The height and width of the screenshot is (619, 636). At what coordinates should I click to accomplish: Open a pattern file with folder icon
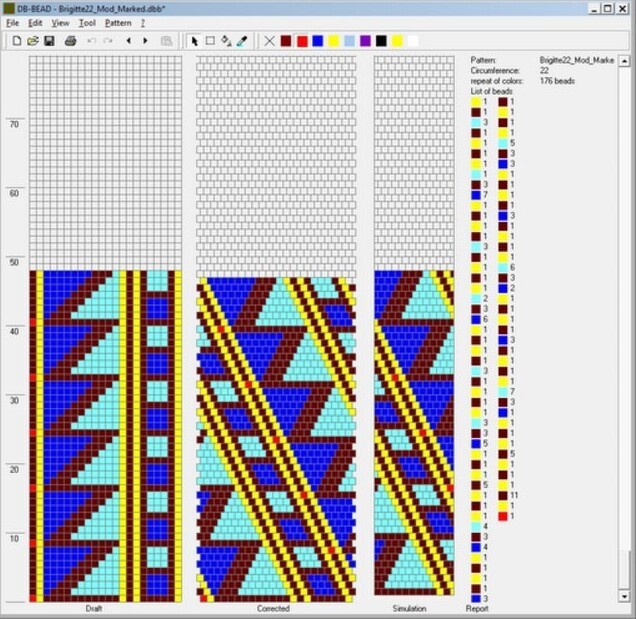click(32, 41)
